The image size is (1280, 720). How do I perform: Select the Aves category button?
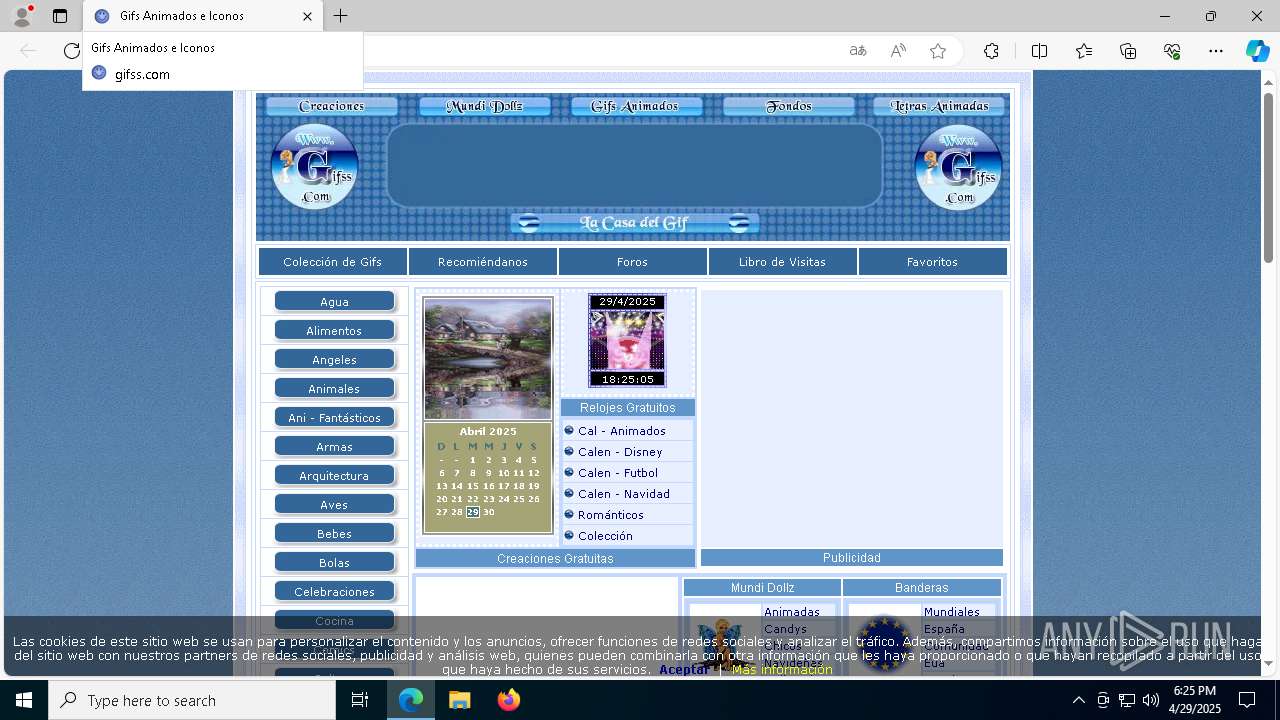334,505
